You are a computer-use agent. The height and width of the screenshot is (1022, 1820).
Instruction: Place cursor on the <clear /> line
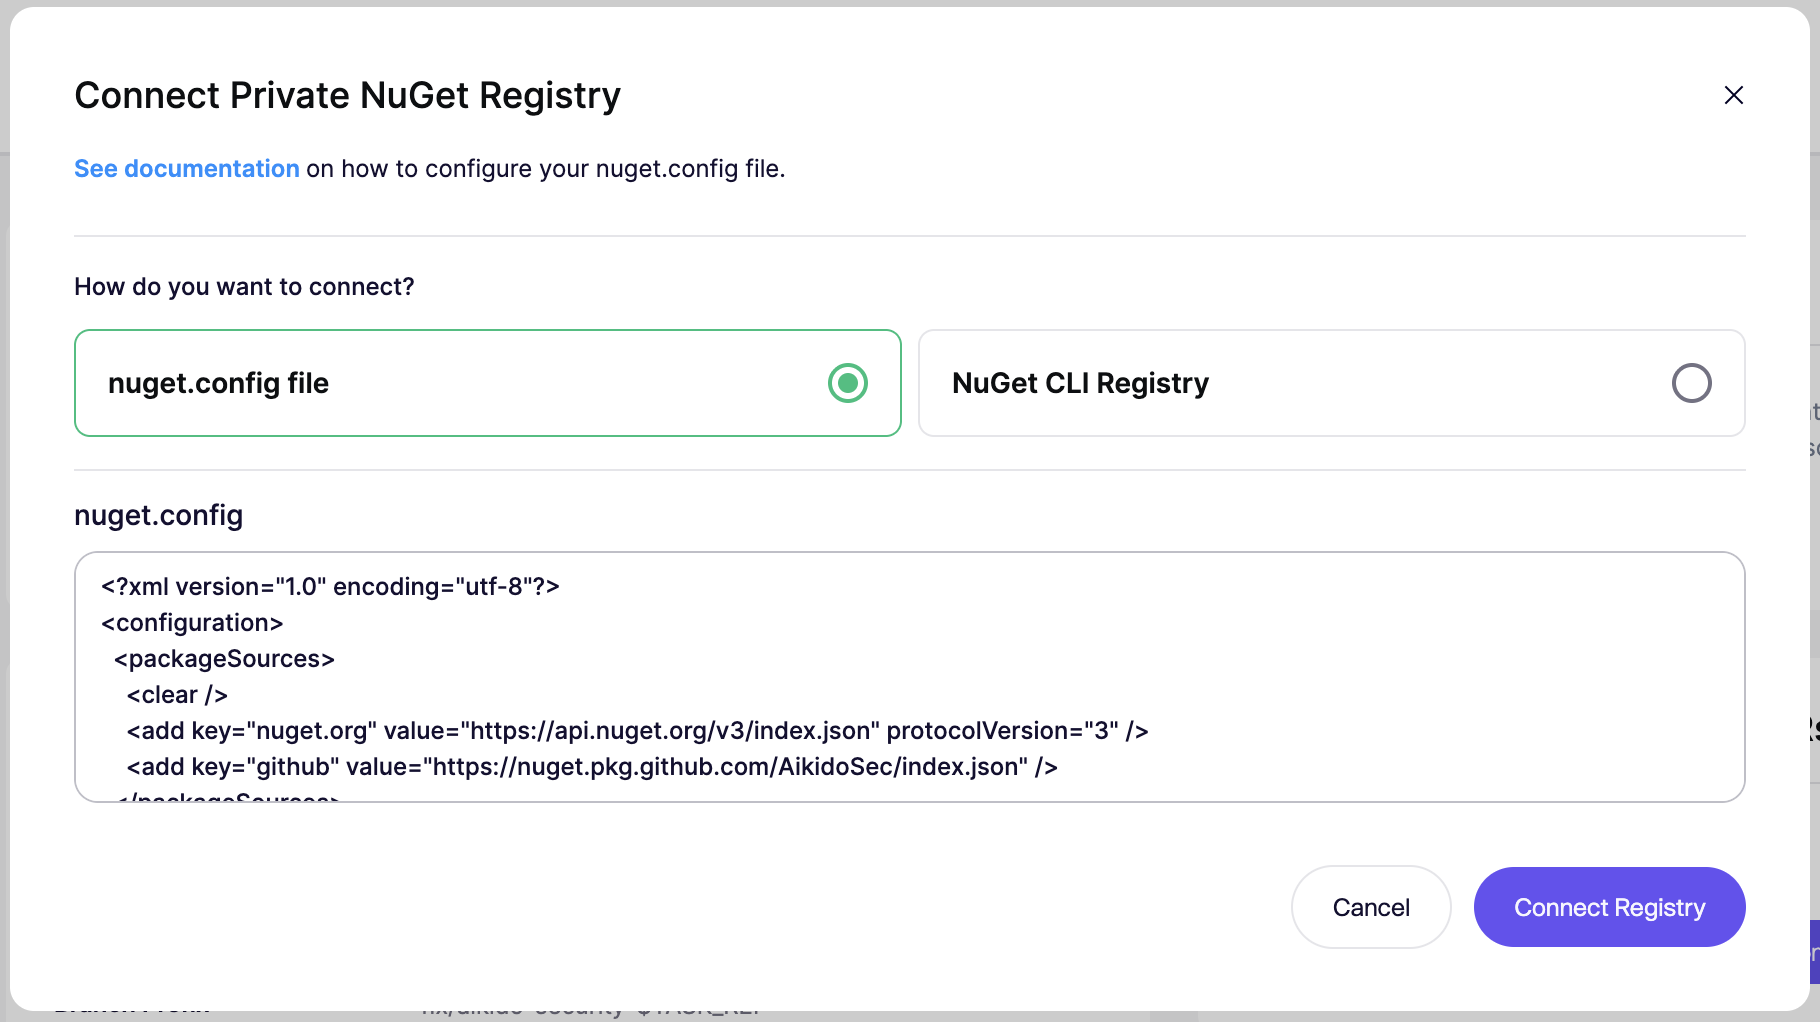point(177,695)
